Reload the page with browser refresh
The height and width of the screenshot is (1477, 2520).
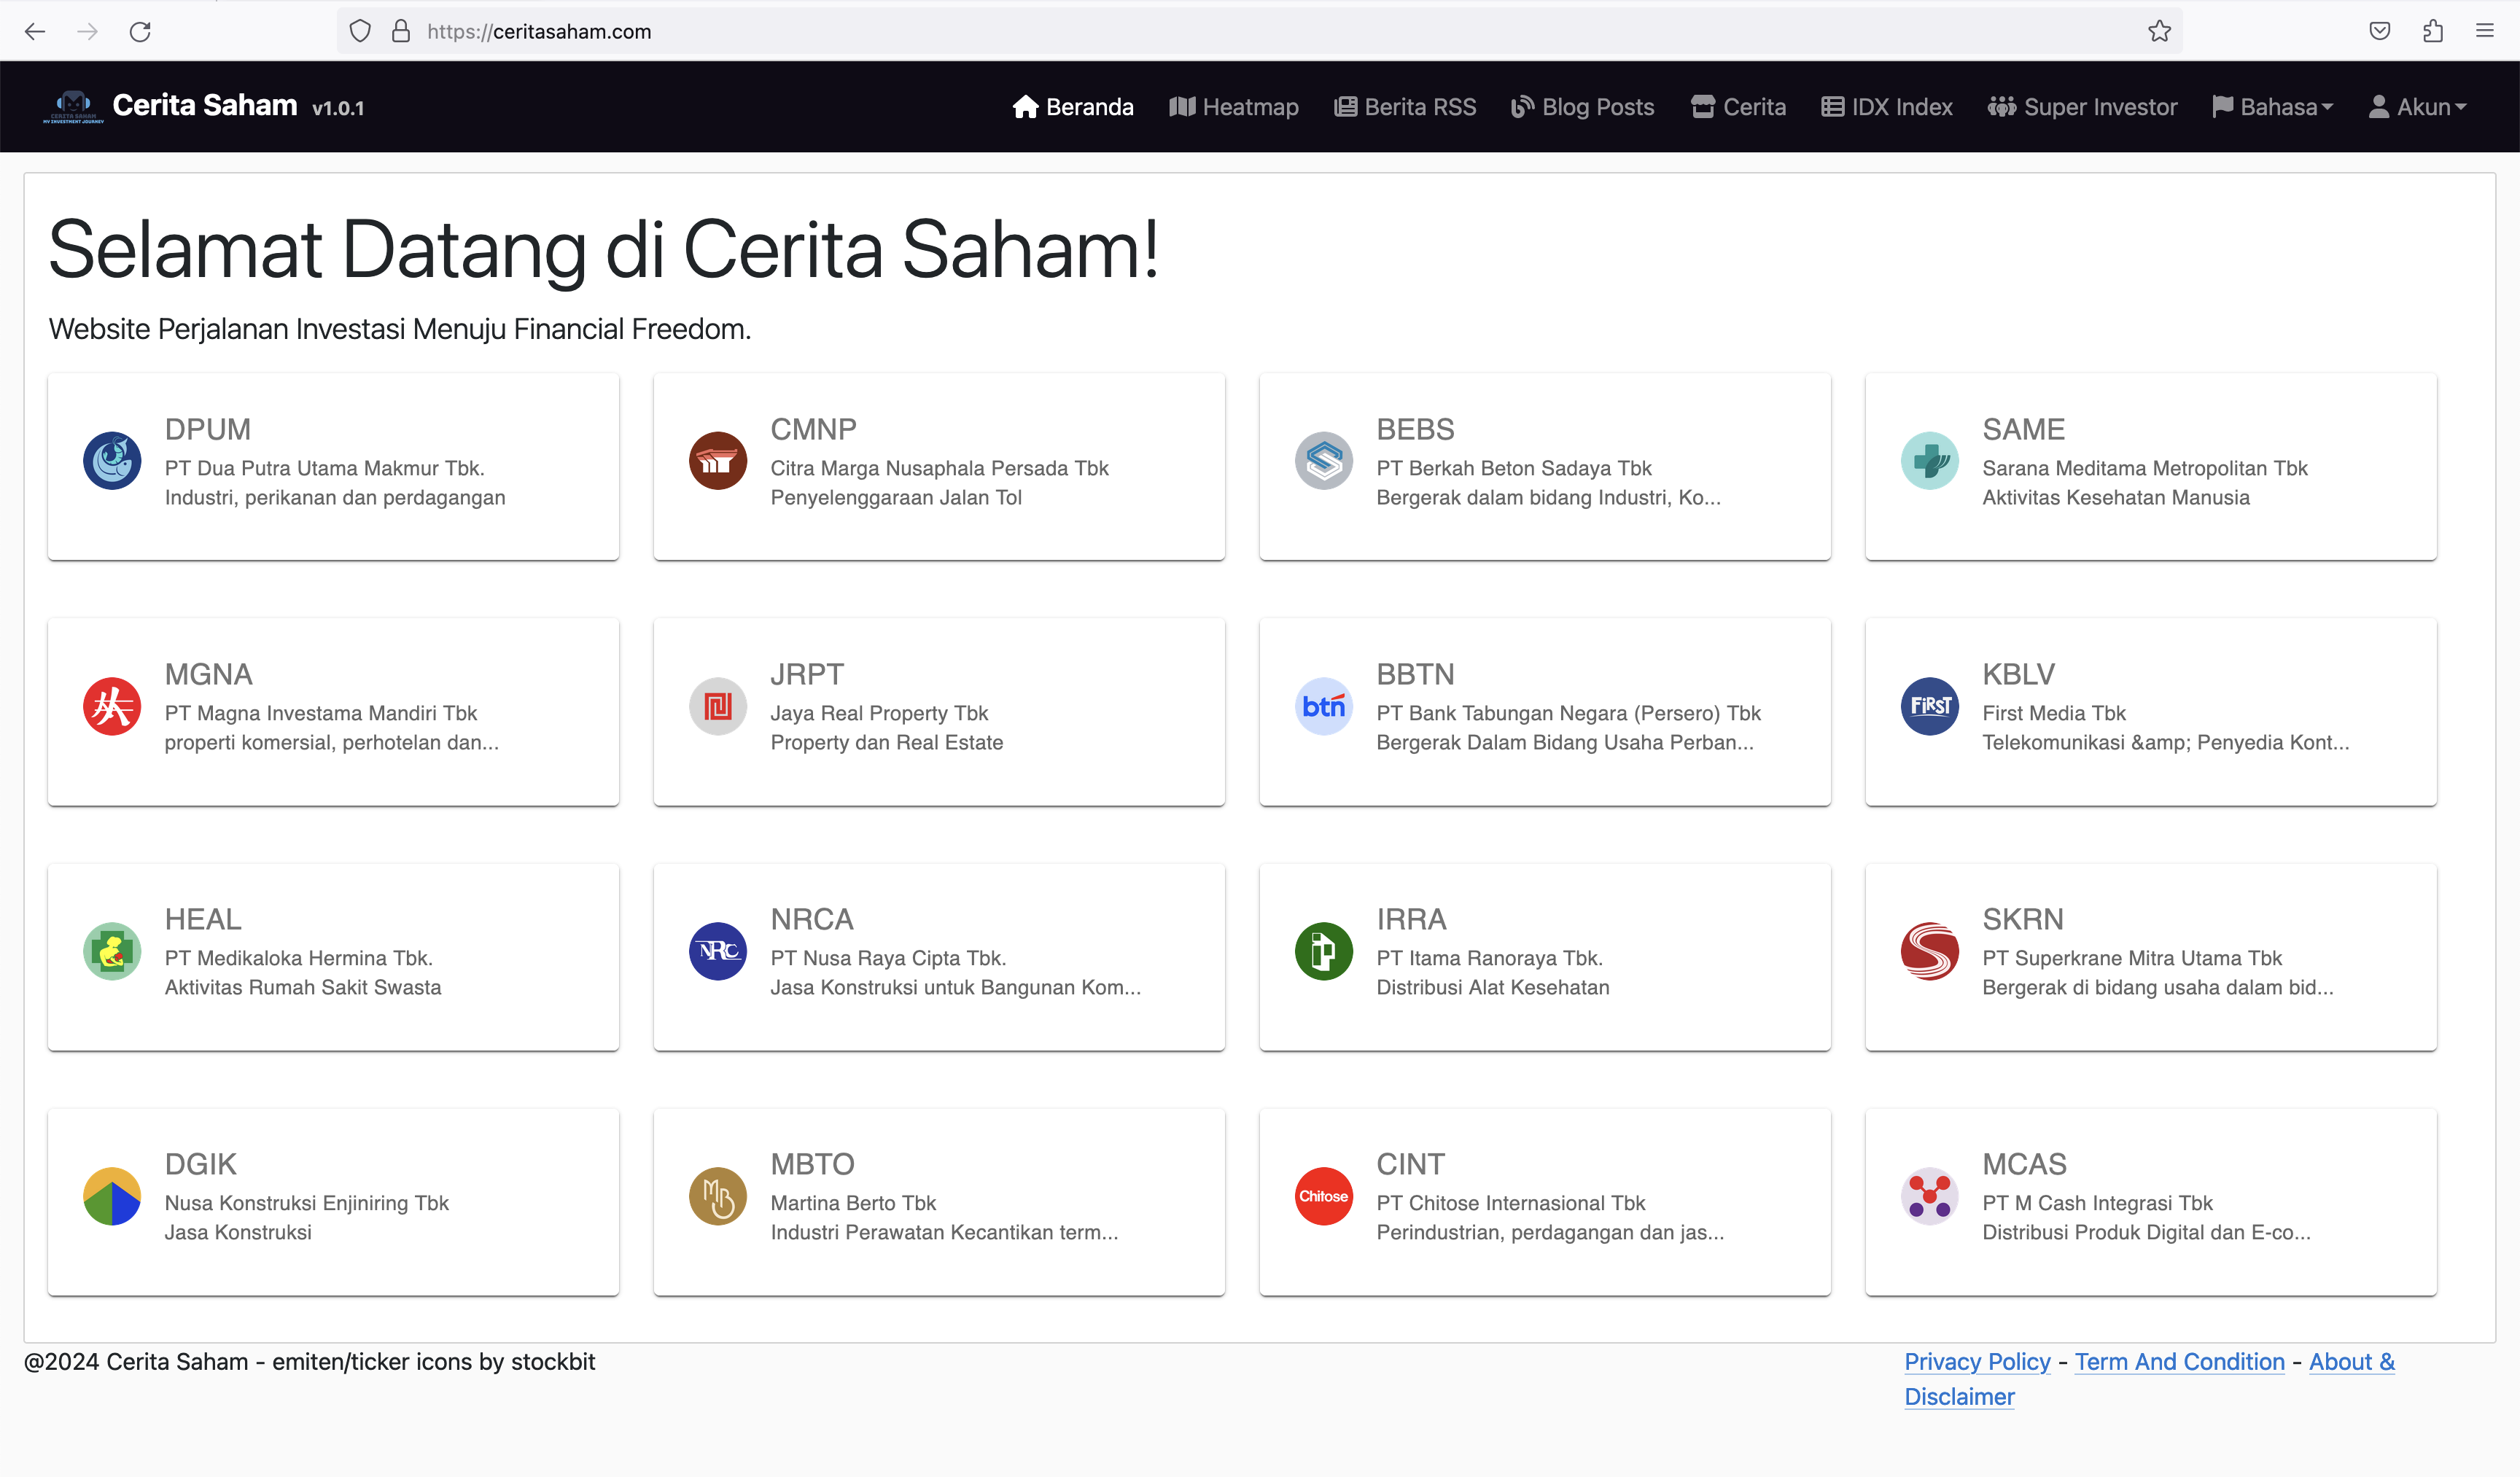140,31
